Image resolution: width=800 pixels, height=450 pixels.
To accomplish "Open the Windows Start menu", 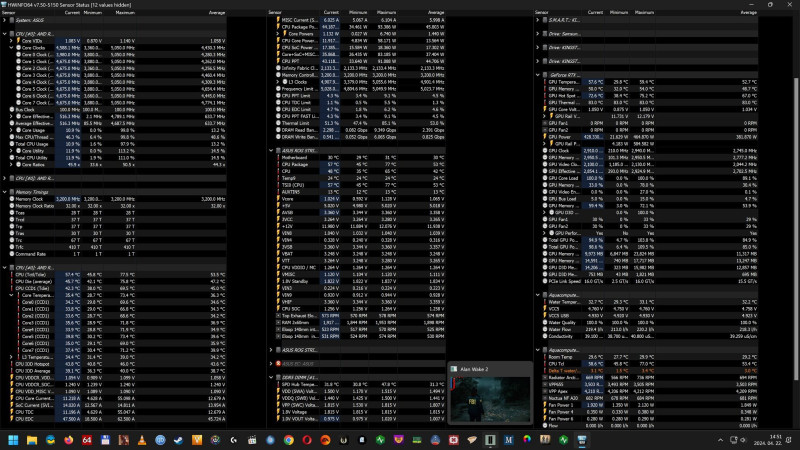I will pyautogui.click(x=13, y=440).
